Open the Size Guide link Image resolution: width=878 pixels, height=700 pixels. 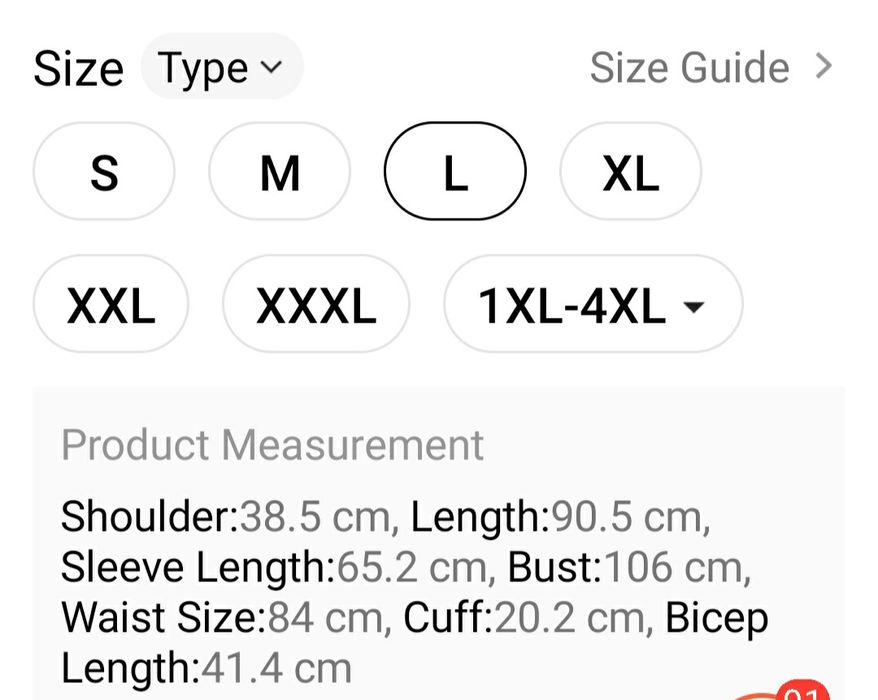coord(689,68)
